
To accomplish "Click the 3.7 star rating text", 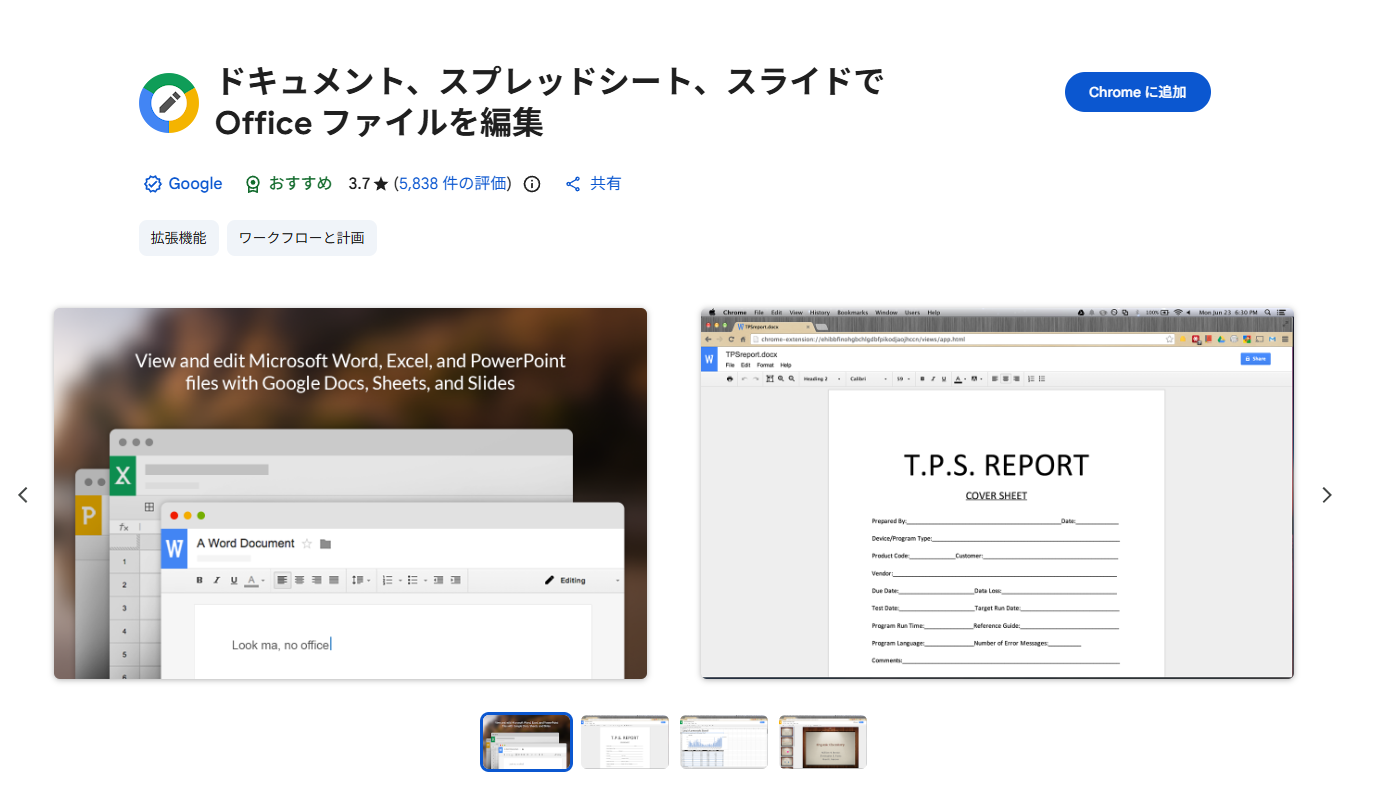I will [x=368, y=184].
